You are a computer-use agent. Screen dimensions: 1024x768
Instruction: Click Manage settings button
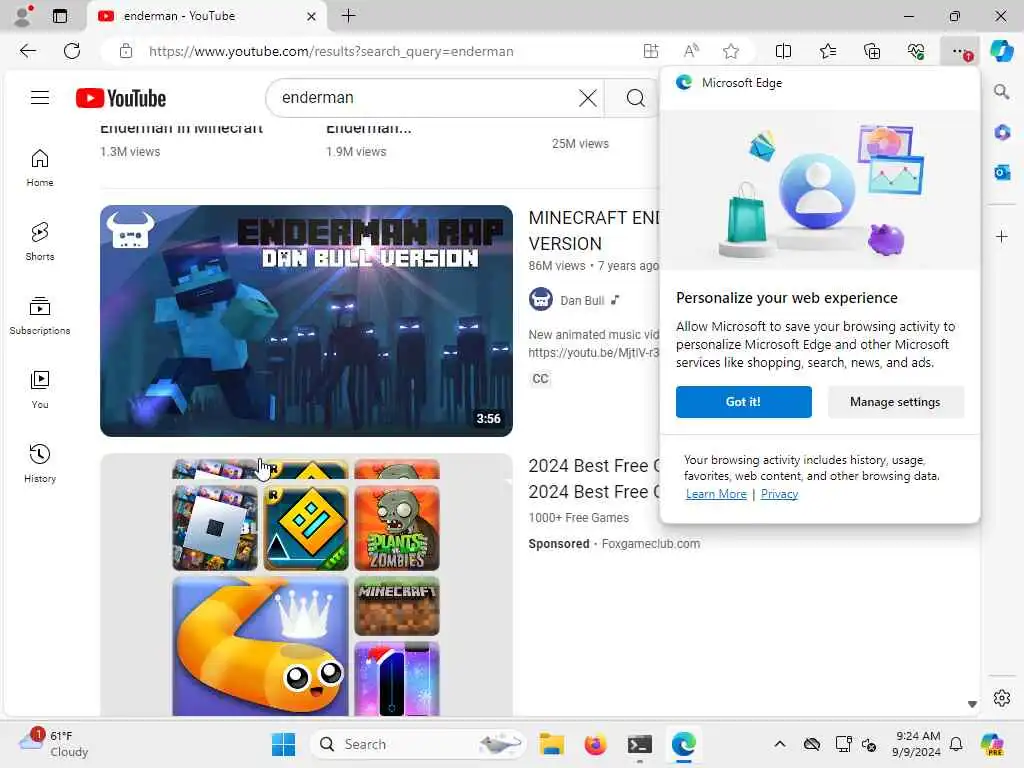[895, 402]
